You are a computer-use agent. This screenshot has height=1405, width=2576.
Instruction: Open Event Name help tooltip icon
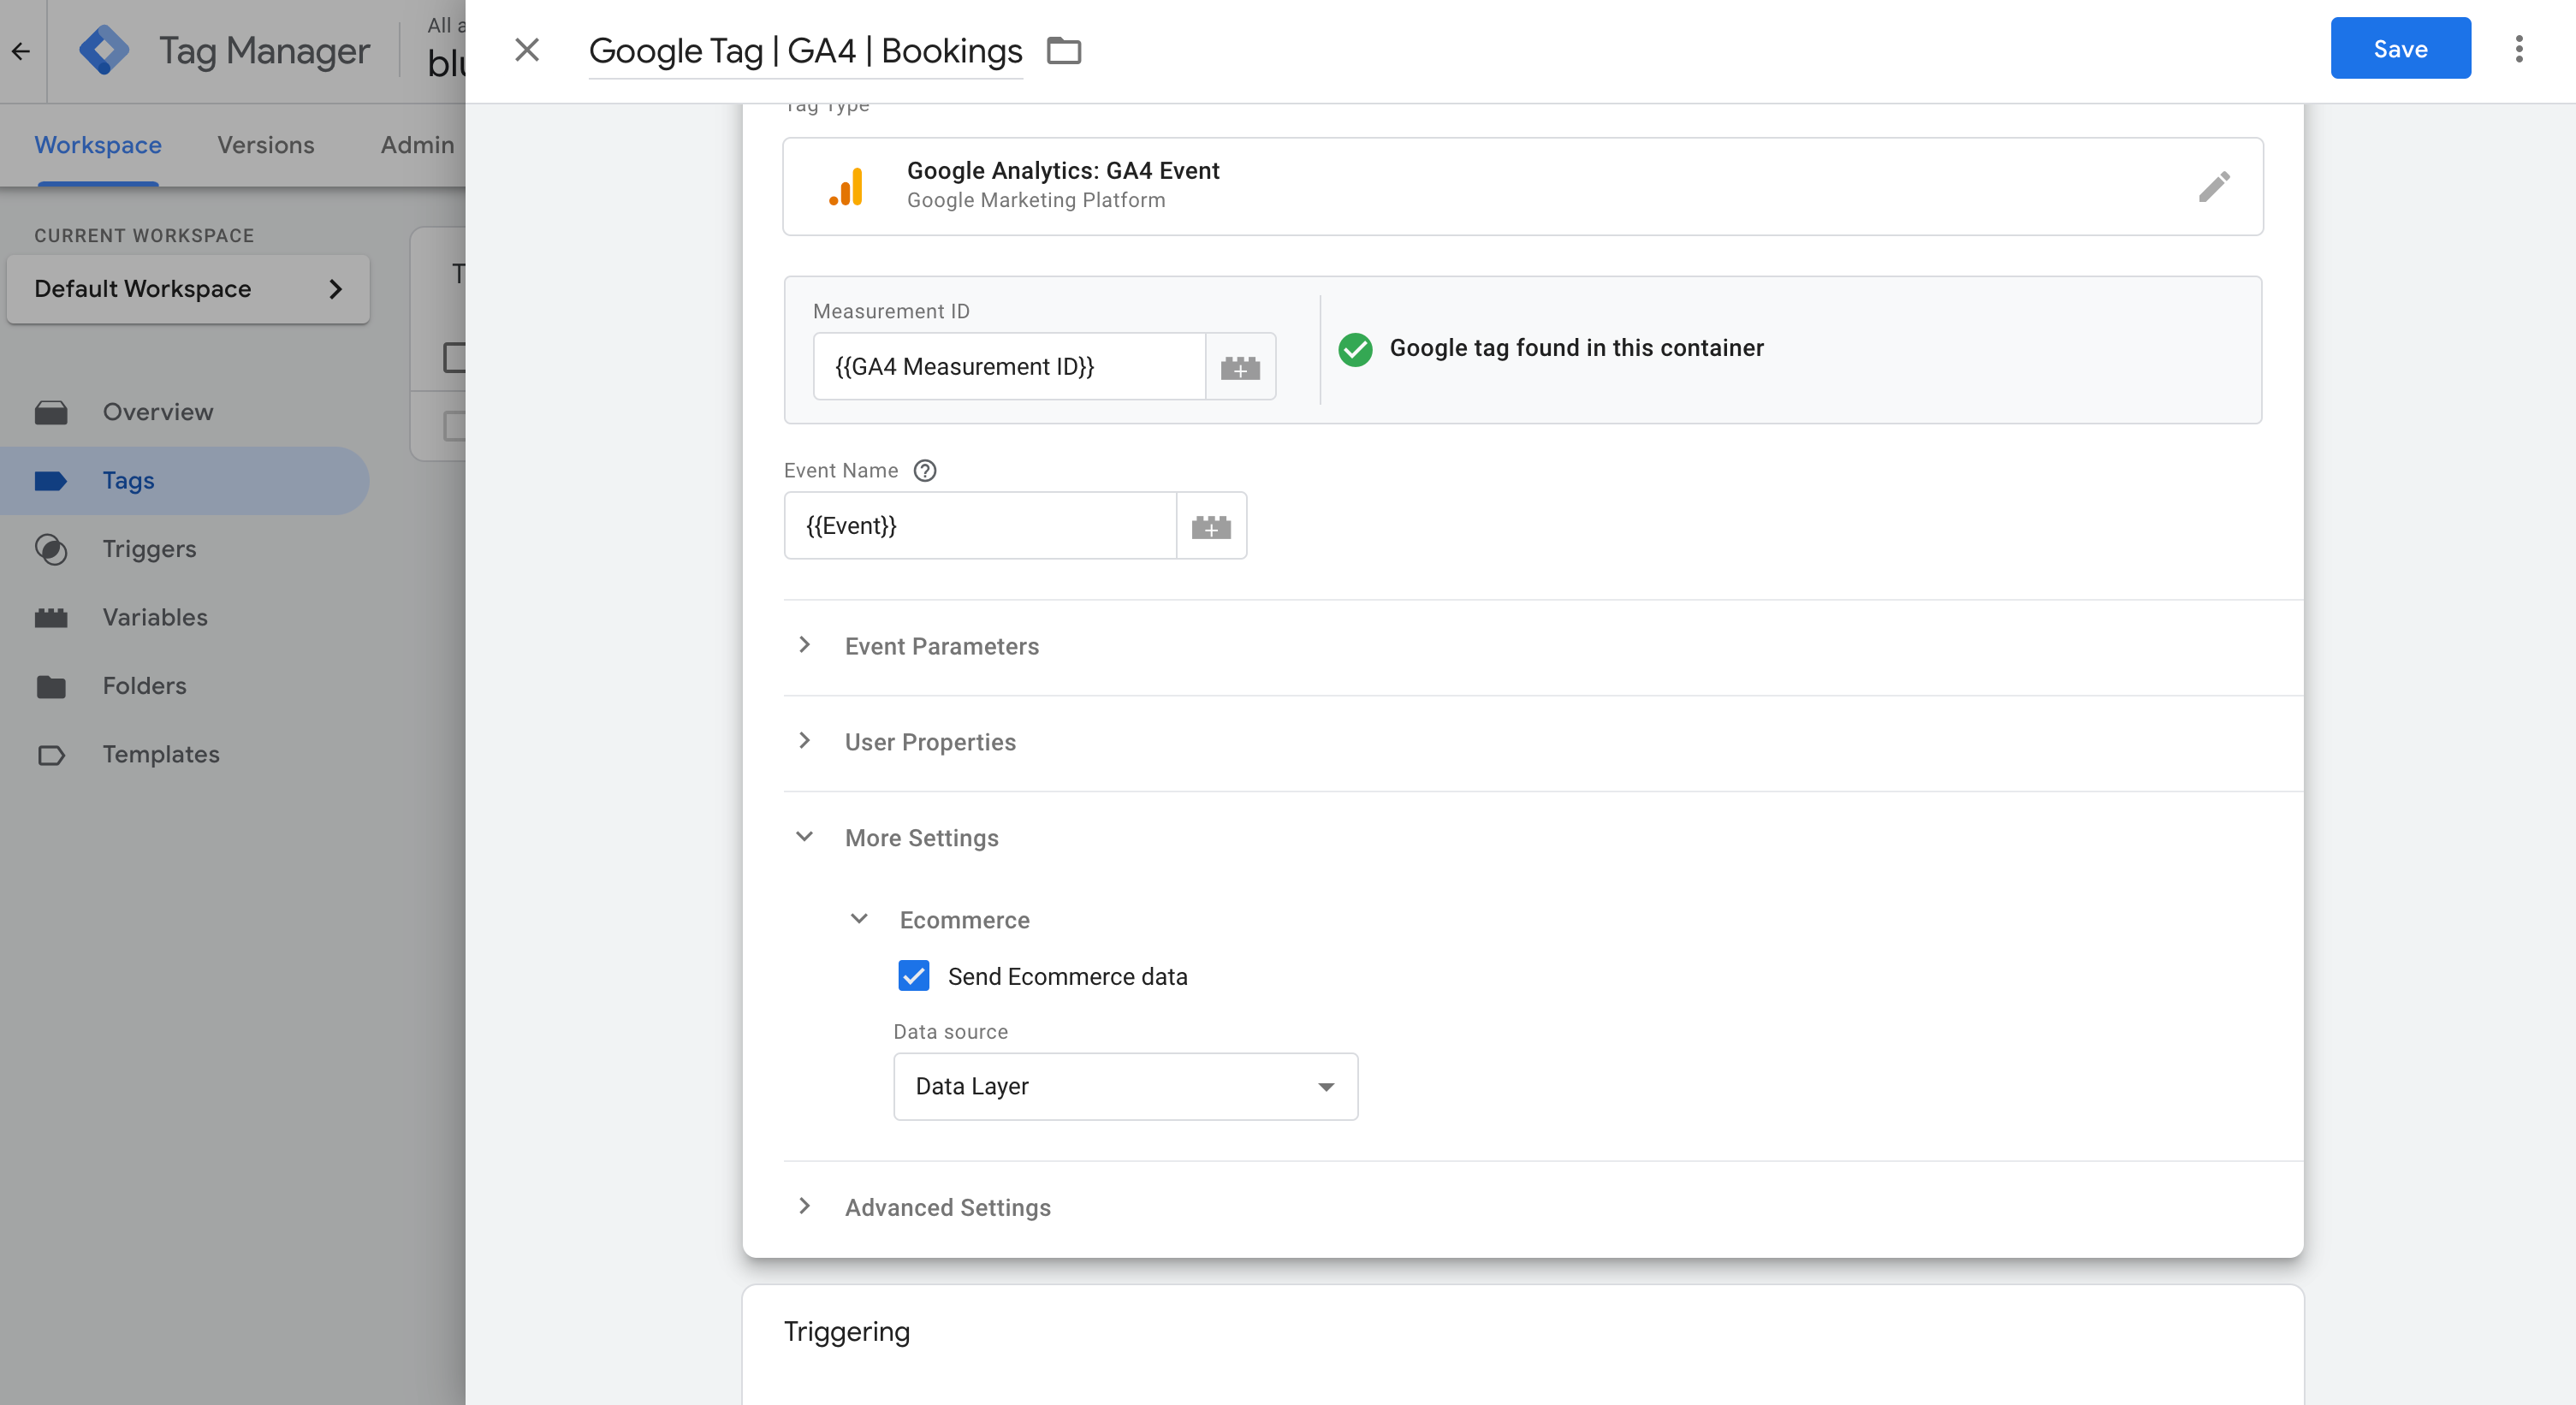[x=925, y=471]
